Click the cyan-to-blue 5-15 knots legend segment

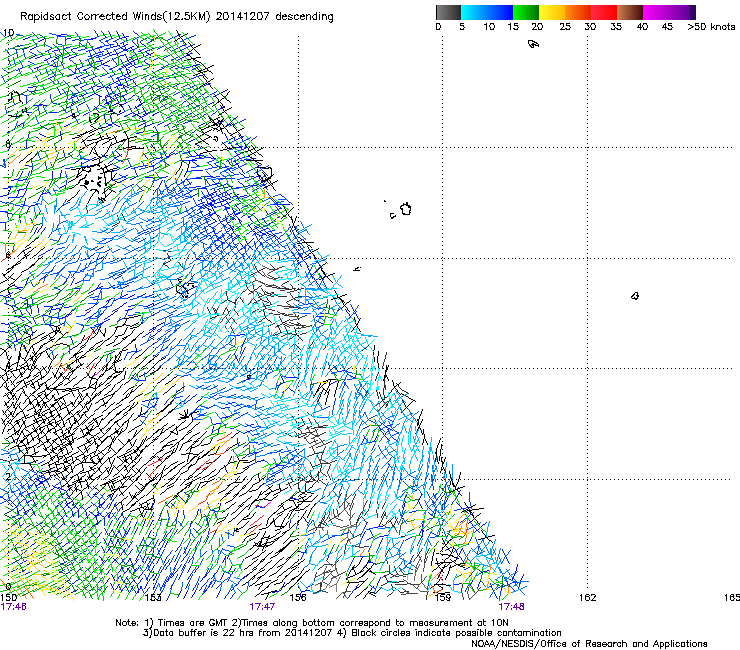[x=487, y=12]
